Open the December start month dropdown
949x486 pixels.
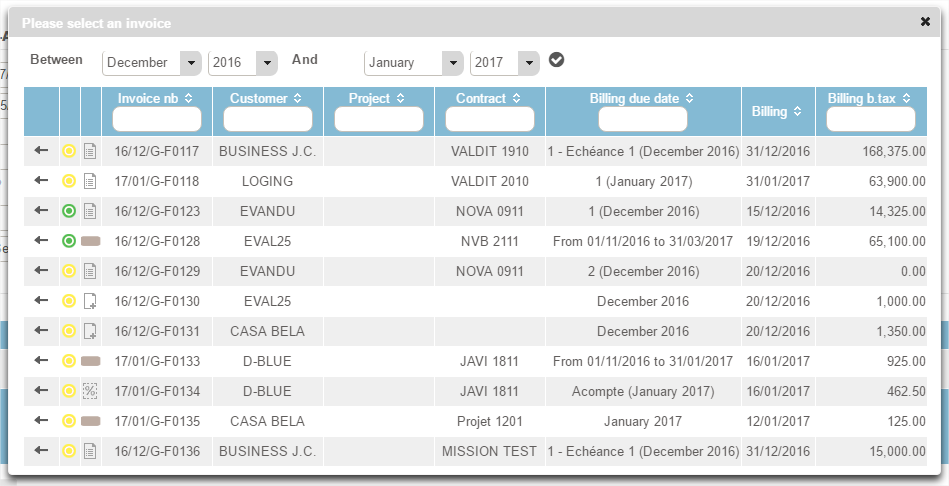point(190,63)
